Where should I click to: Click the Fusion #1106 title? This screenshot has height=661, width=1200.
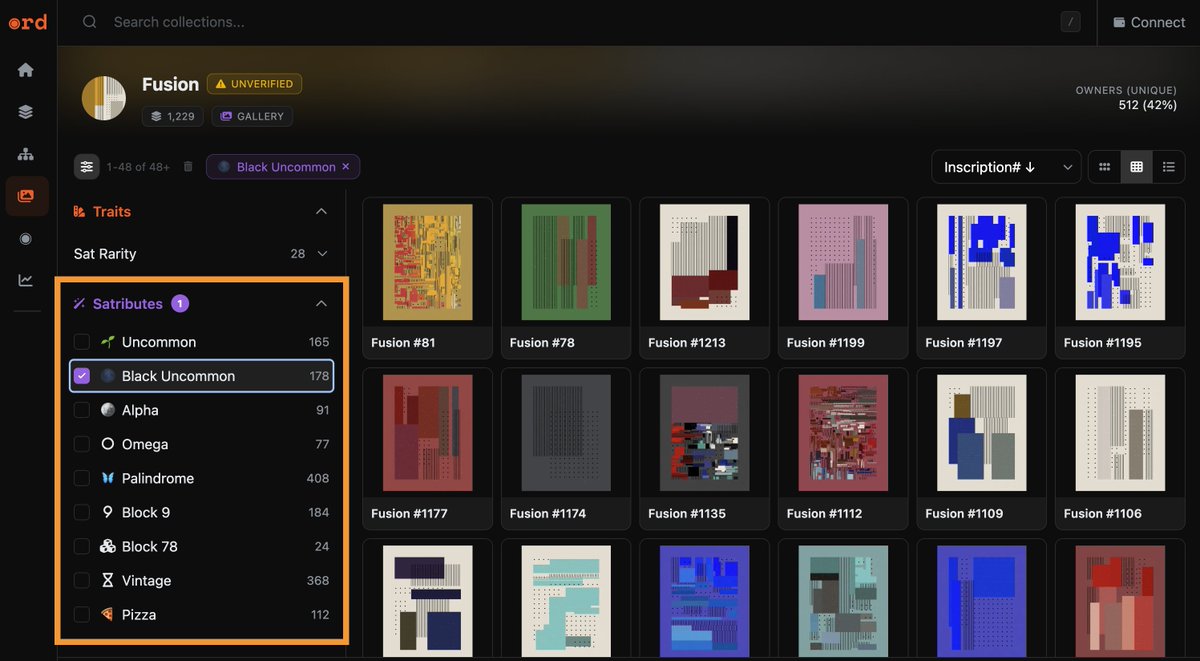pos(1102,514)
